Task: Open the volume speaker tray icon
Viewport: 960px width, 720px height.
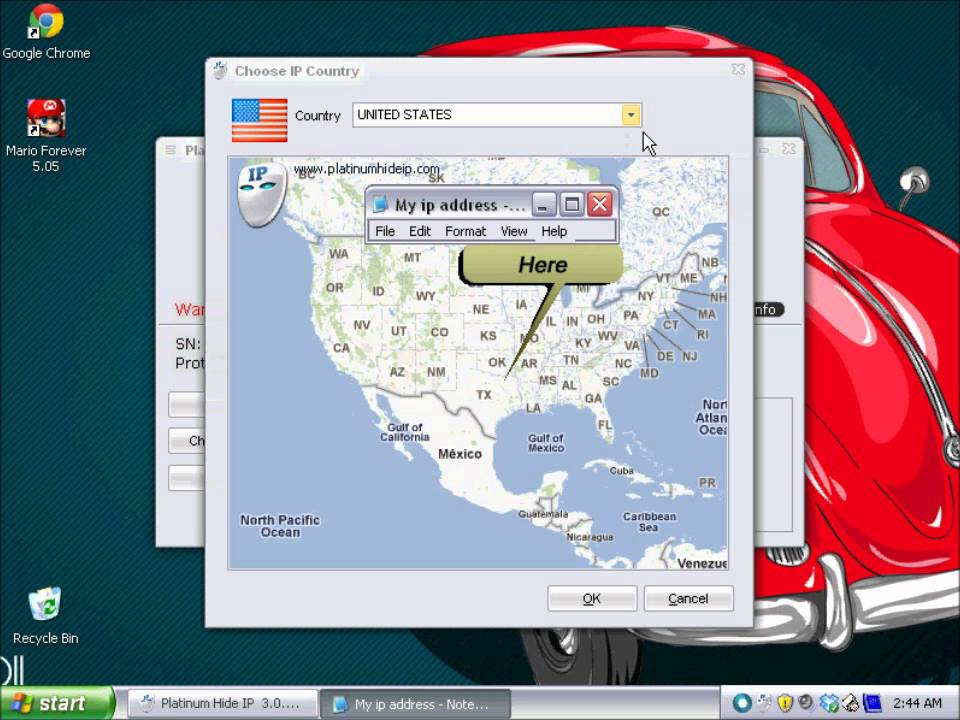Action: pyautogui.click(x=805, y=703)
